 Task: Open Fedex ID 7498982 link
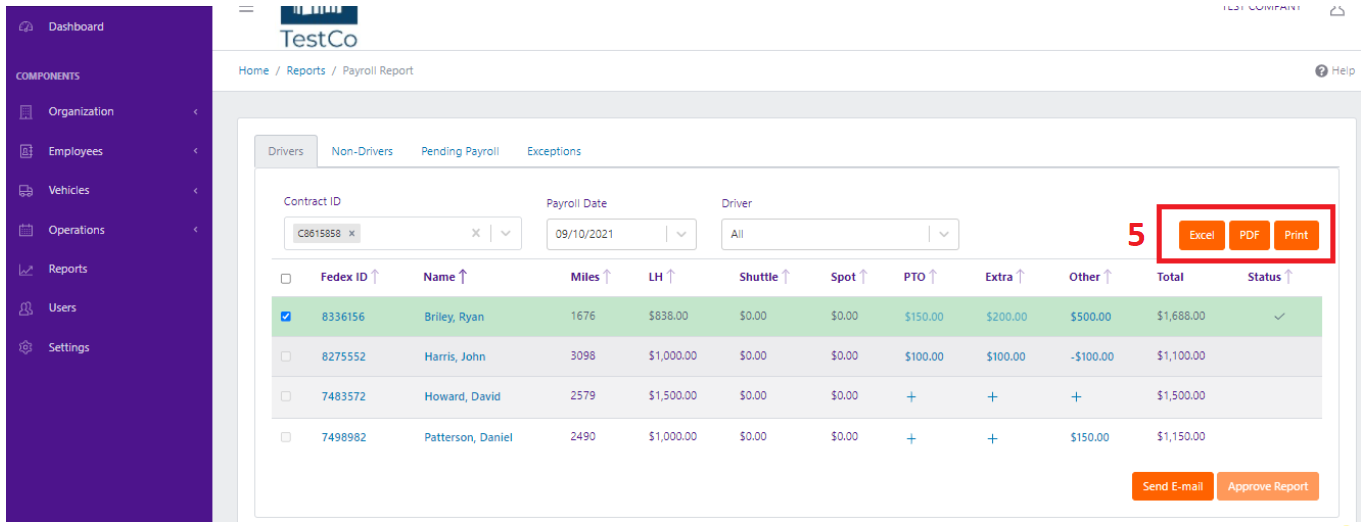343,438
